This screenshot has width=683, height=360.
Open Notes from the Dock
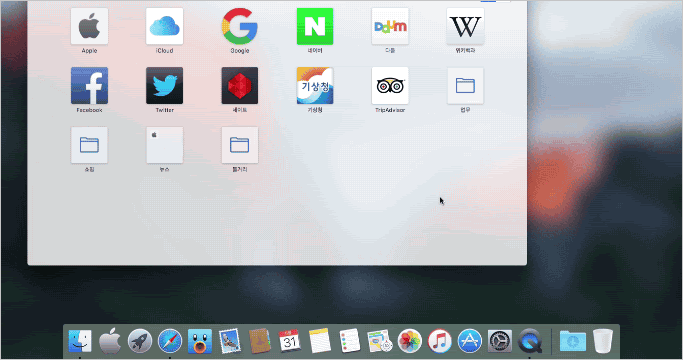tap(320, 341)
